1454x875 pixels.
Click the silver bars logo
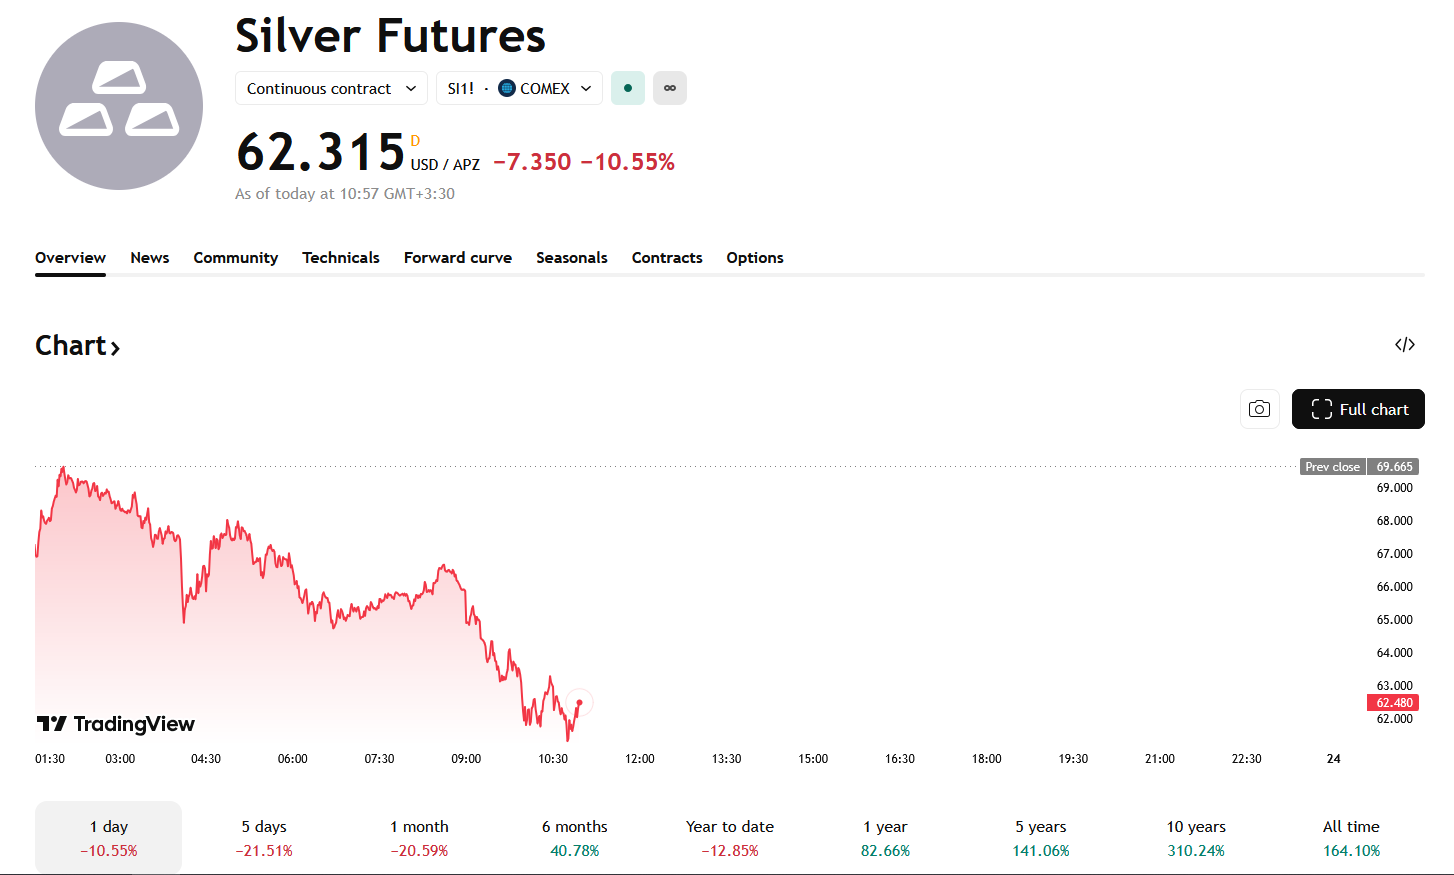pyautogui.click(x=119, y=106)
